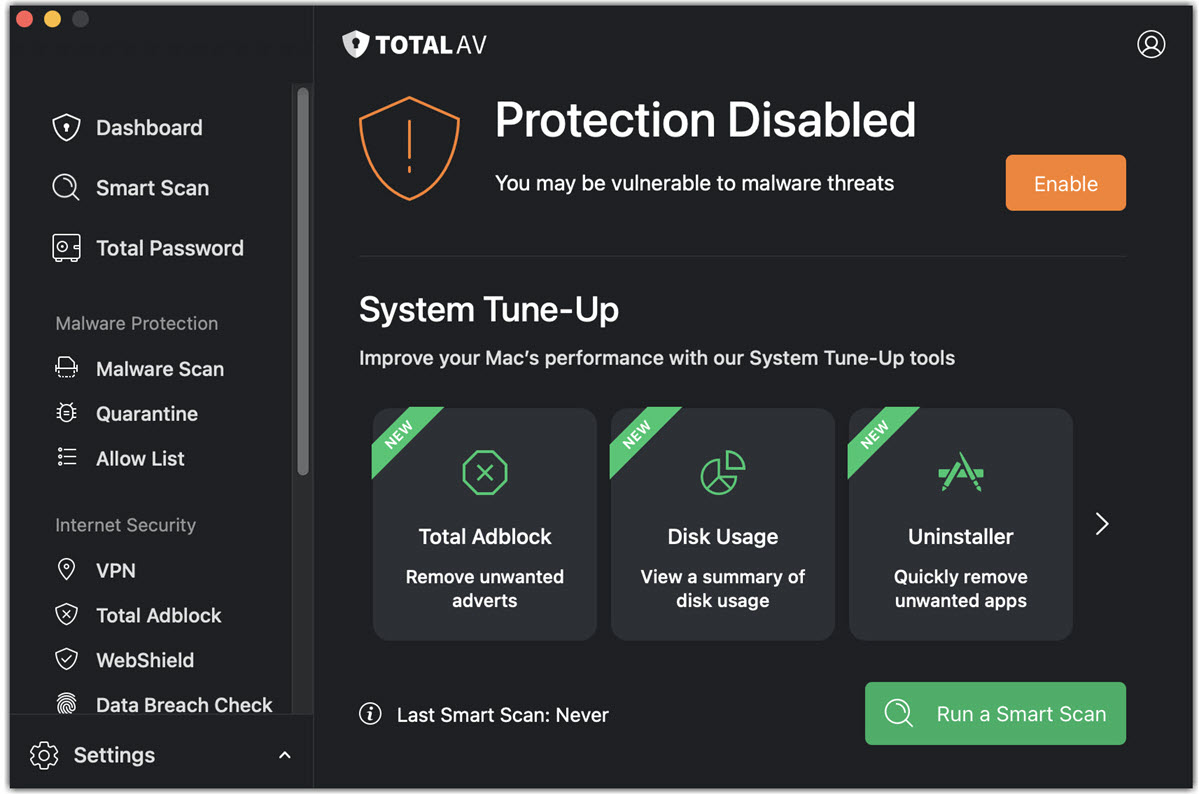1199x794 pixels.
Task: Click the Smart Scan magnifier icon
Action: (66, 188)
